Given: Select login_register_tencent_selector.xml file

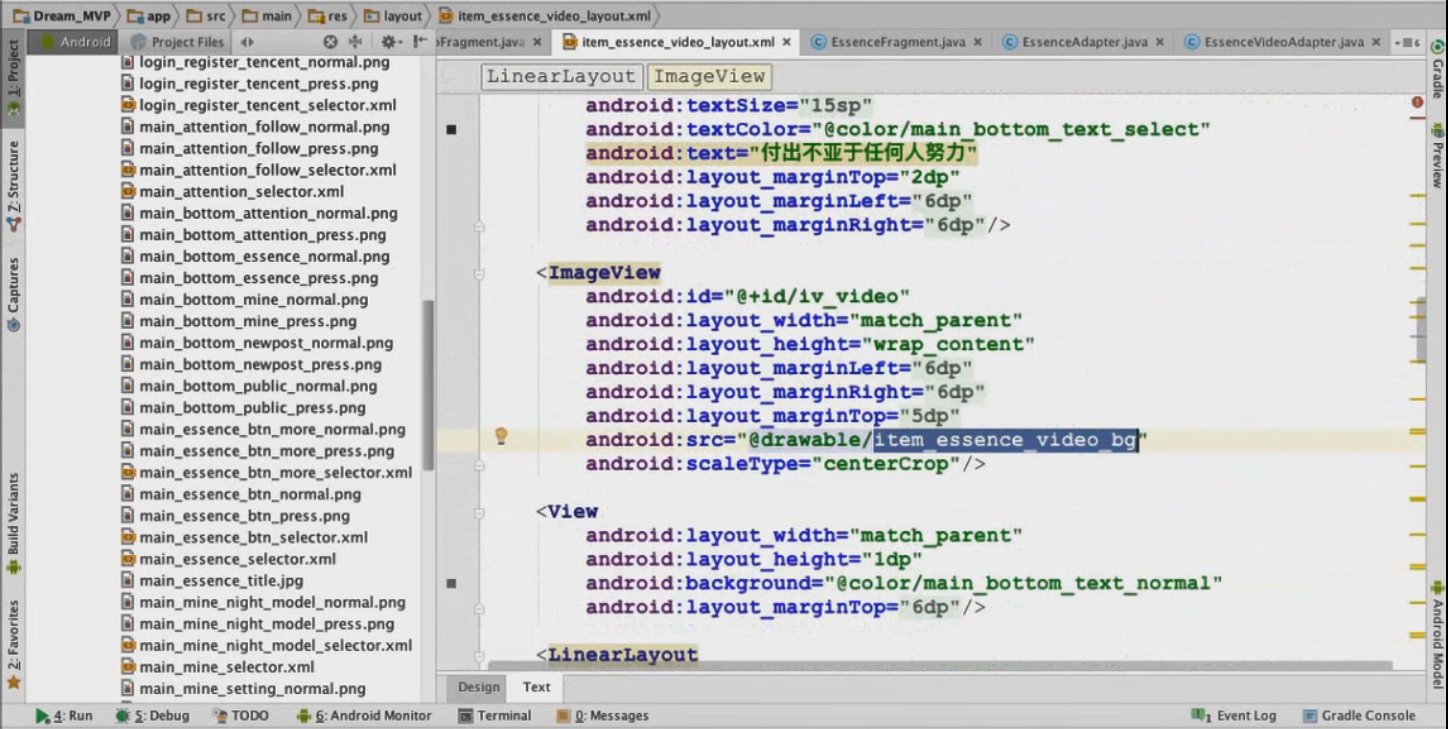Looking at the screenshot, I should point(259,105).
